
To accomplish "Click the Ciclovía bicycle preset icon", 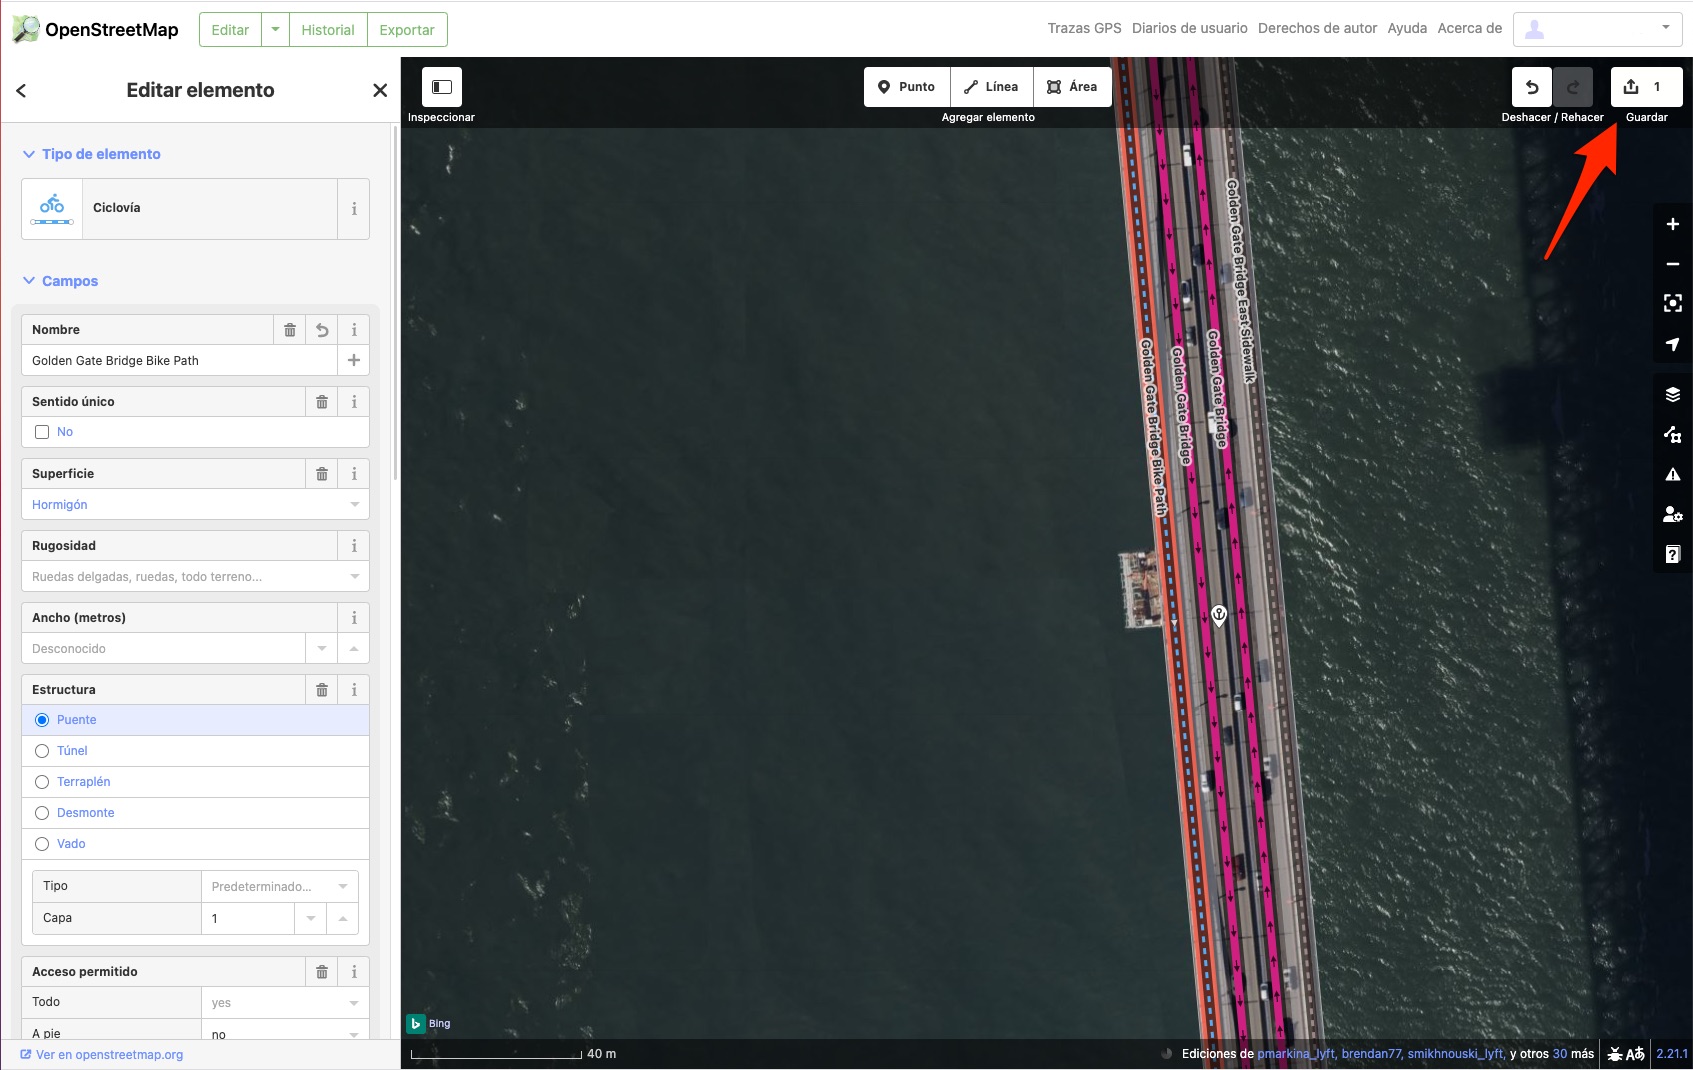I will [52, 208].
